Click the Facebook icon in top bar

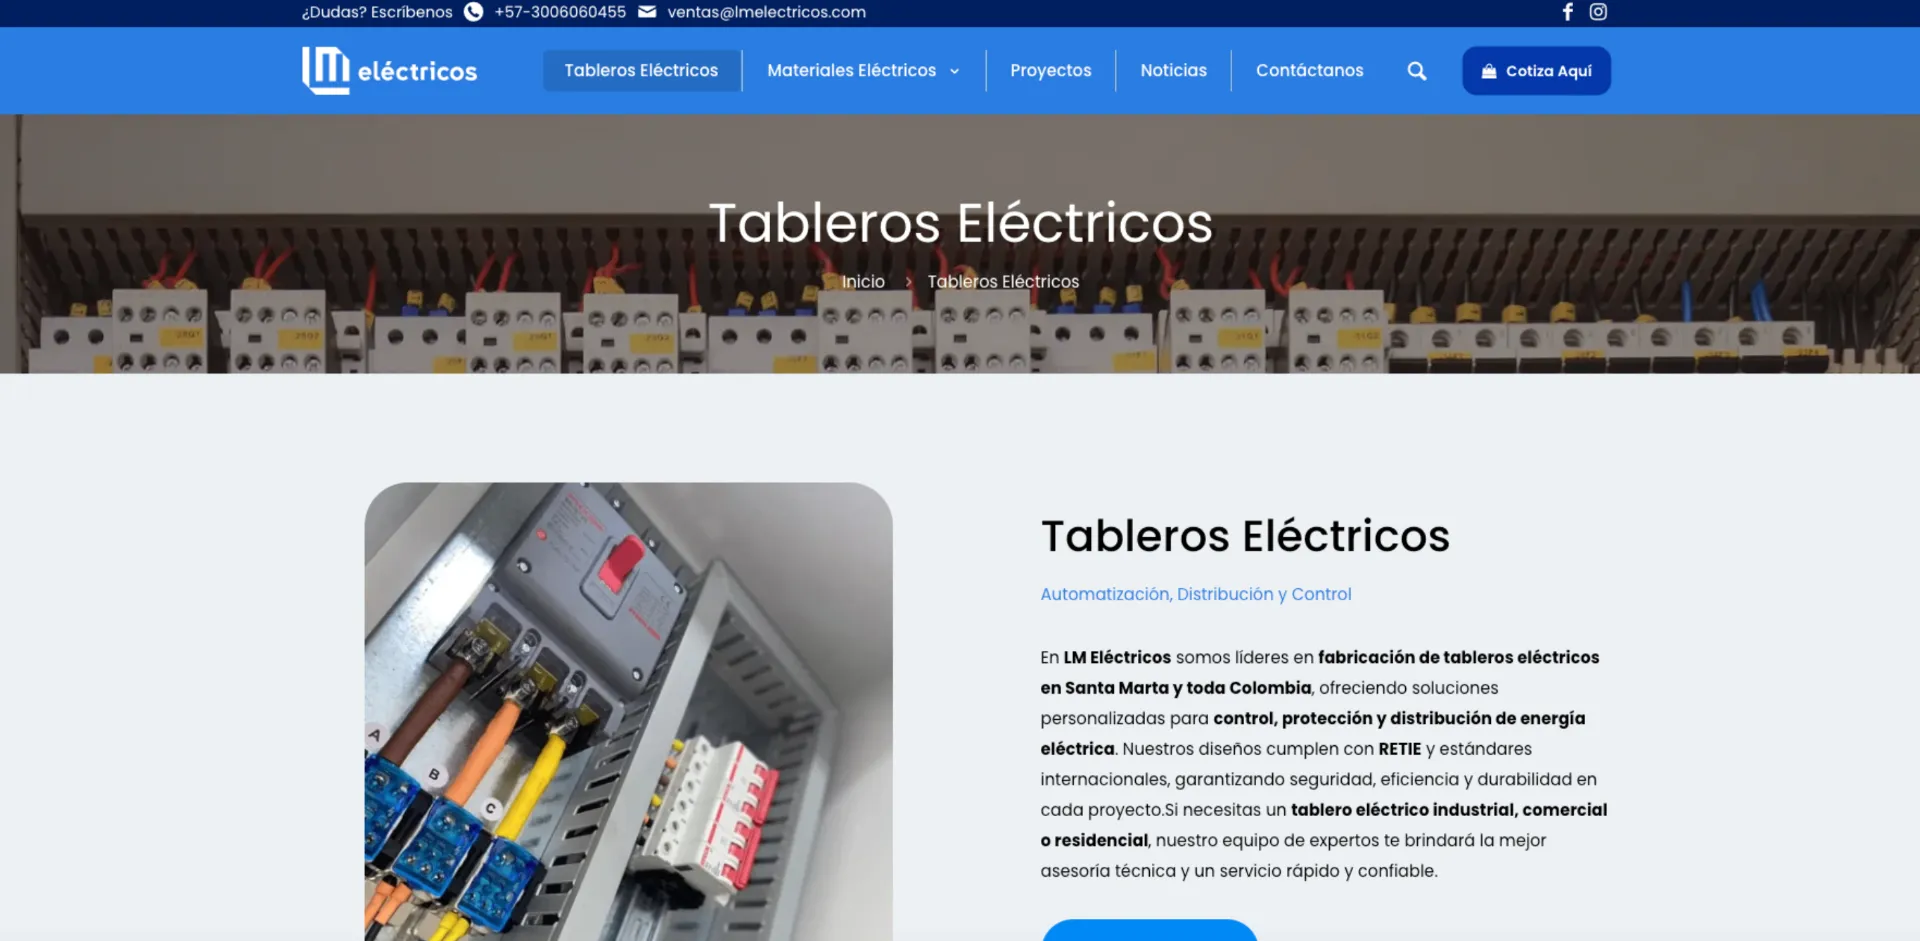1567,12
